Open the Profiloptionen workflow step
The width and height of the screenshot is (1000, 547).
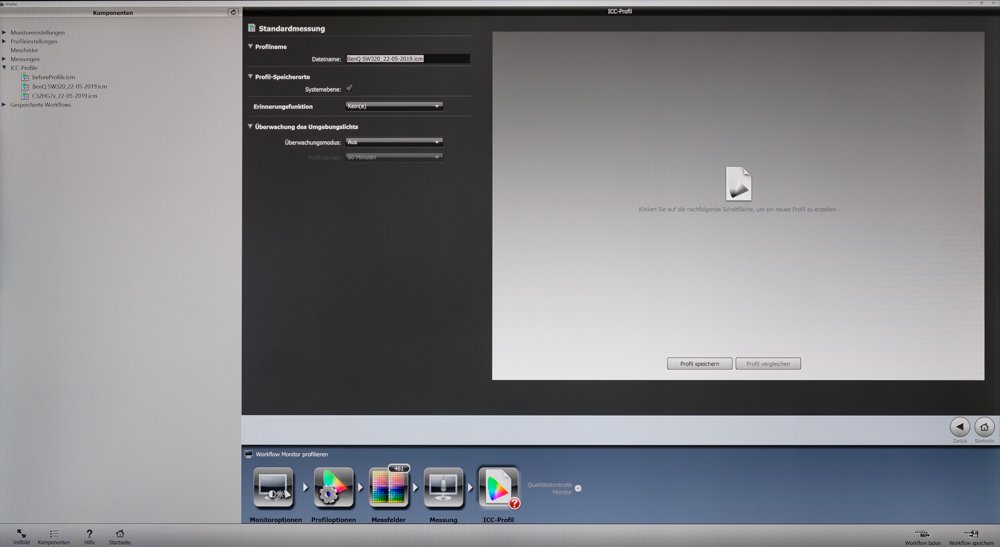click(x=333, y=491)
